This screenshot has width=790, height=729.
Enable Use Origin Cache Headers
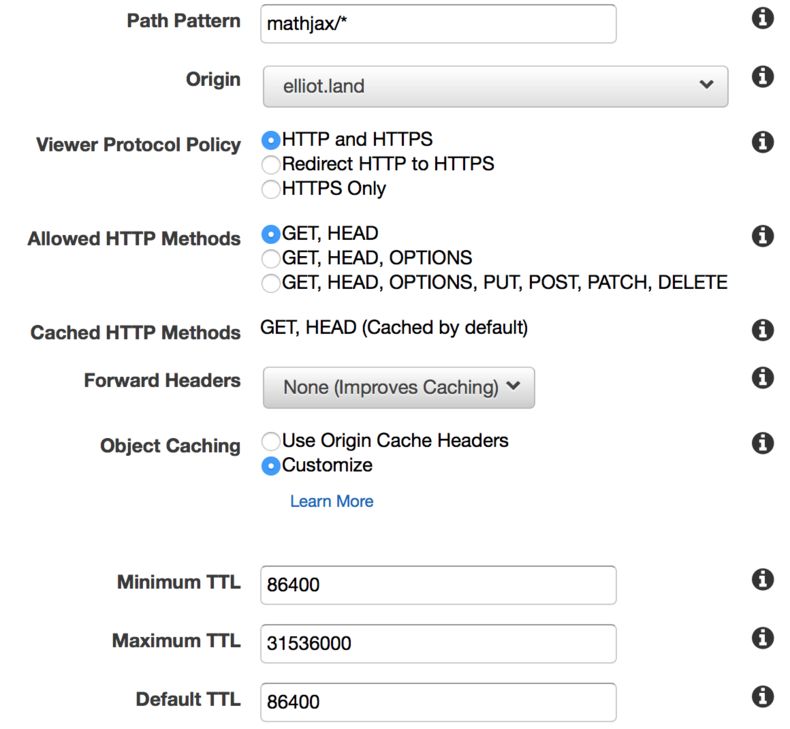(270, 441)
